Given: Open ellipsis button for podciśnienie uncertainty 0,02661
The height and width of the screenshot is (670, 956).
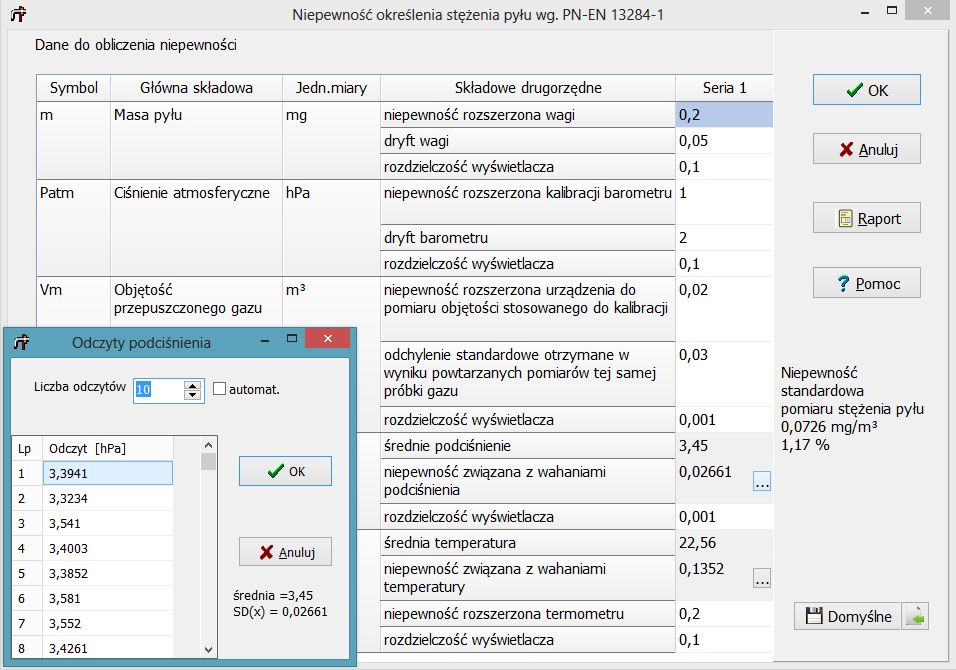Looking at the screenshot, I should pos(762,481).
